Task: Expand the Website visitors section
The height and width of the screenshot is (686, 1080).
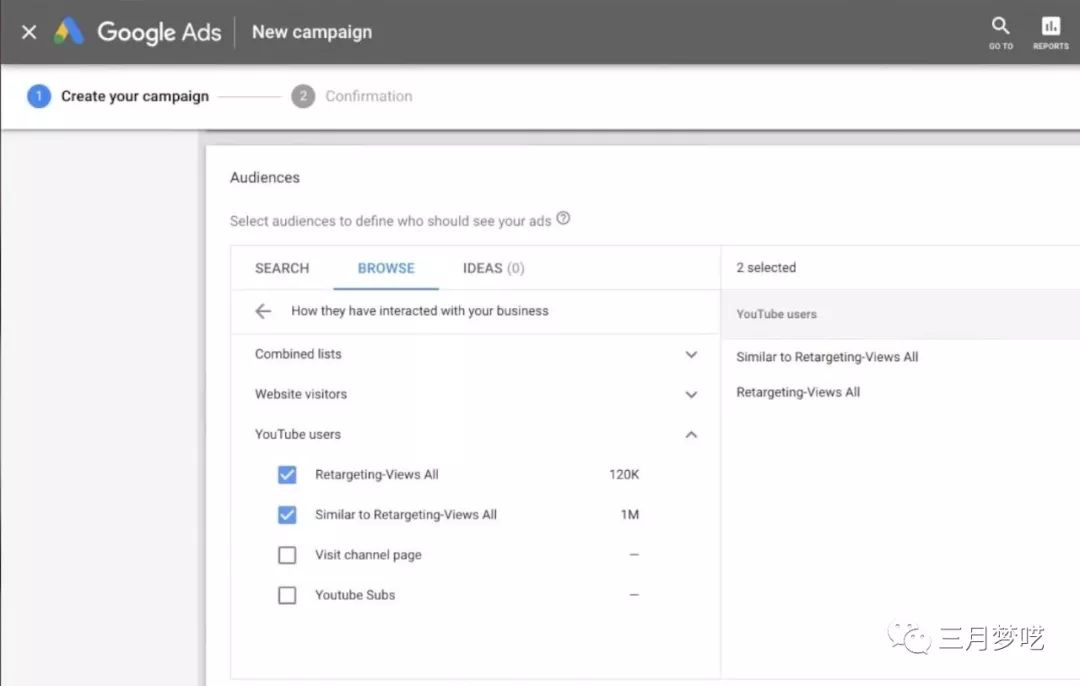Action: click(691, 395)
